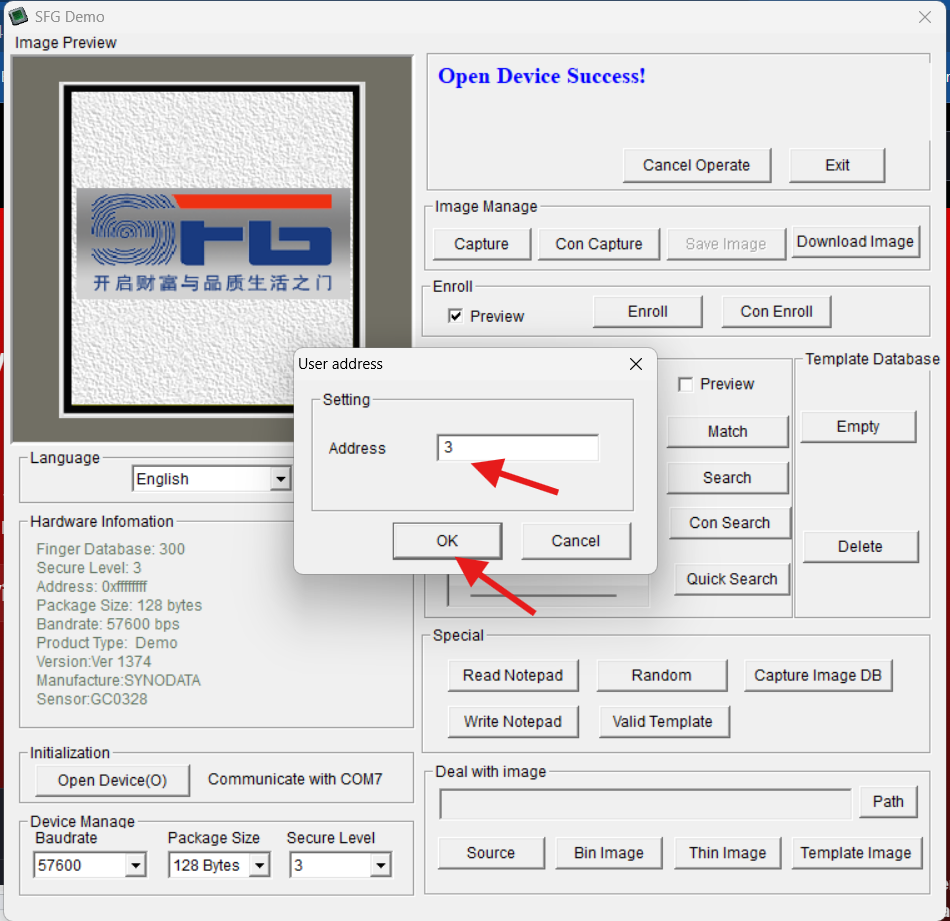This screenshot has height=921, width=950.
Task: Exit the SFG Demo application
Action: pos(837,165)
